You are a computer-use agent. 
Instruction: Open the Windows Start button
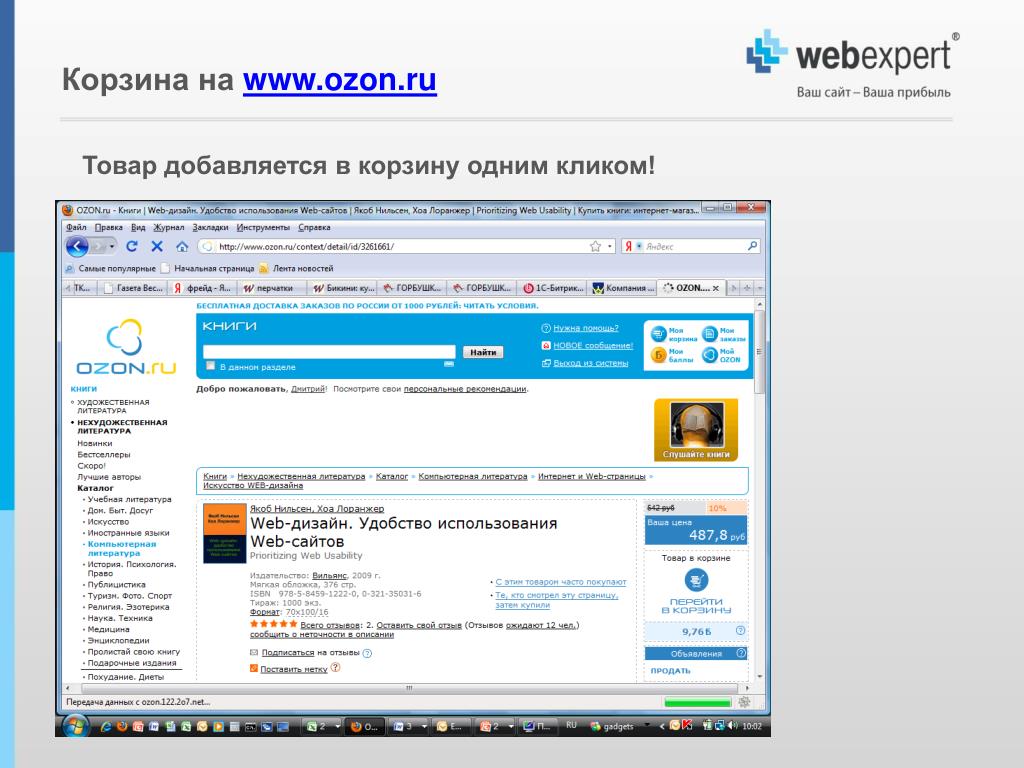coord(75,726)
